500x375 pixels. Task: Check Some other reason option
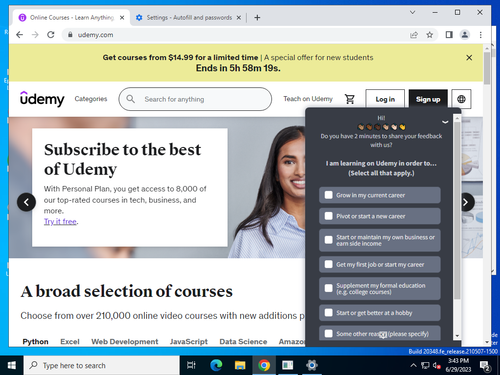coord(329,334)
